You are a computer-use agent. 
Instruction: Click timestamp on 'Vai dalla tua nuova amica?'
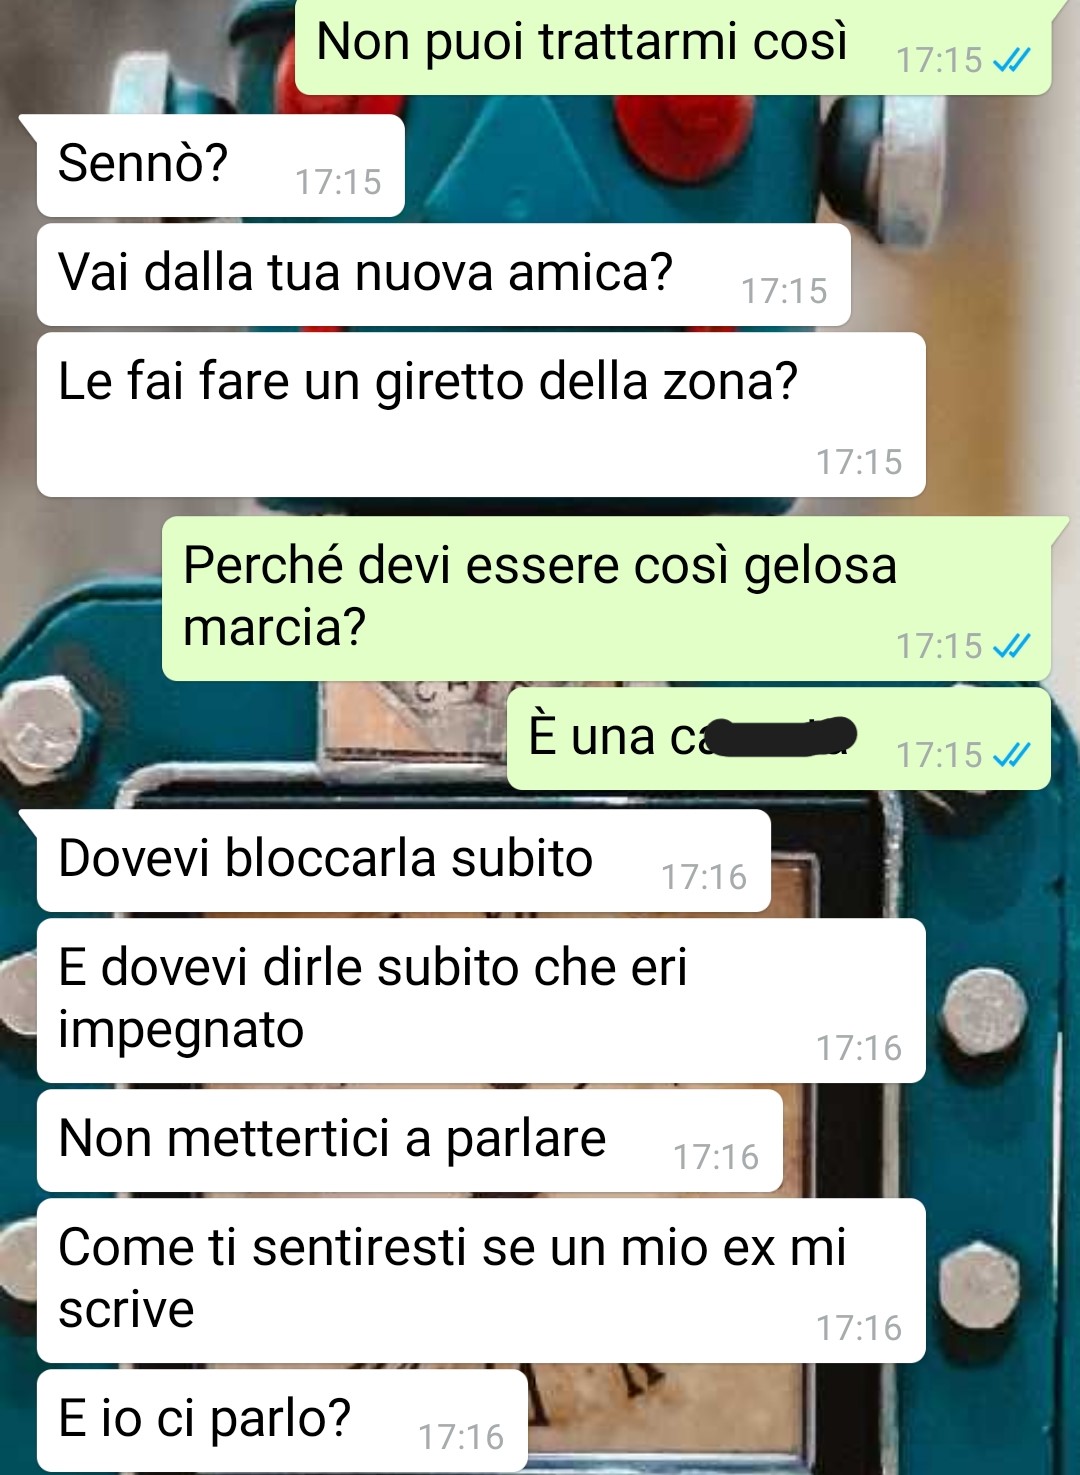(x=784, y=291)
